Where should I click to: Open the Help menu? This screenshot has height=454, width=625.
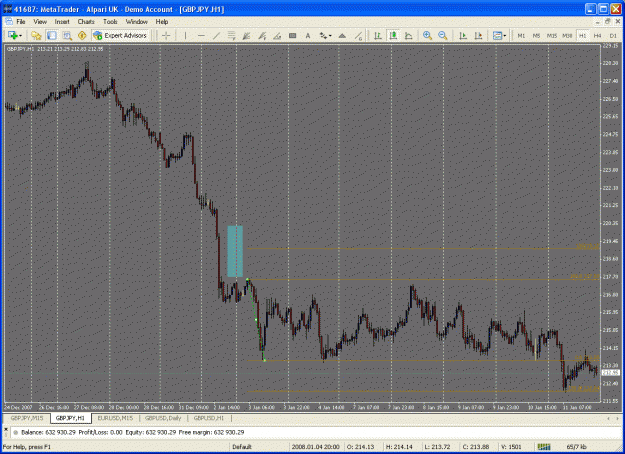[162, 22]
